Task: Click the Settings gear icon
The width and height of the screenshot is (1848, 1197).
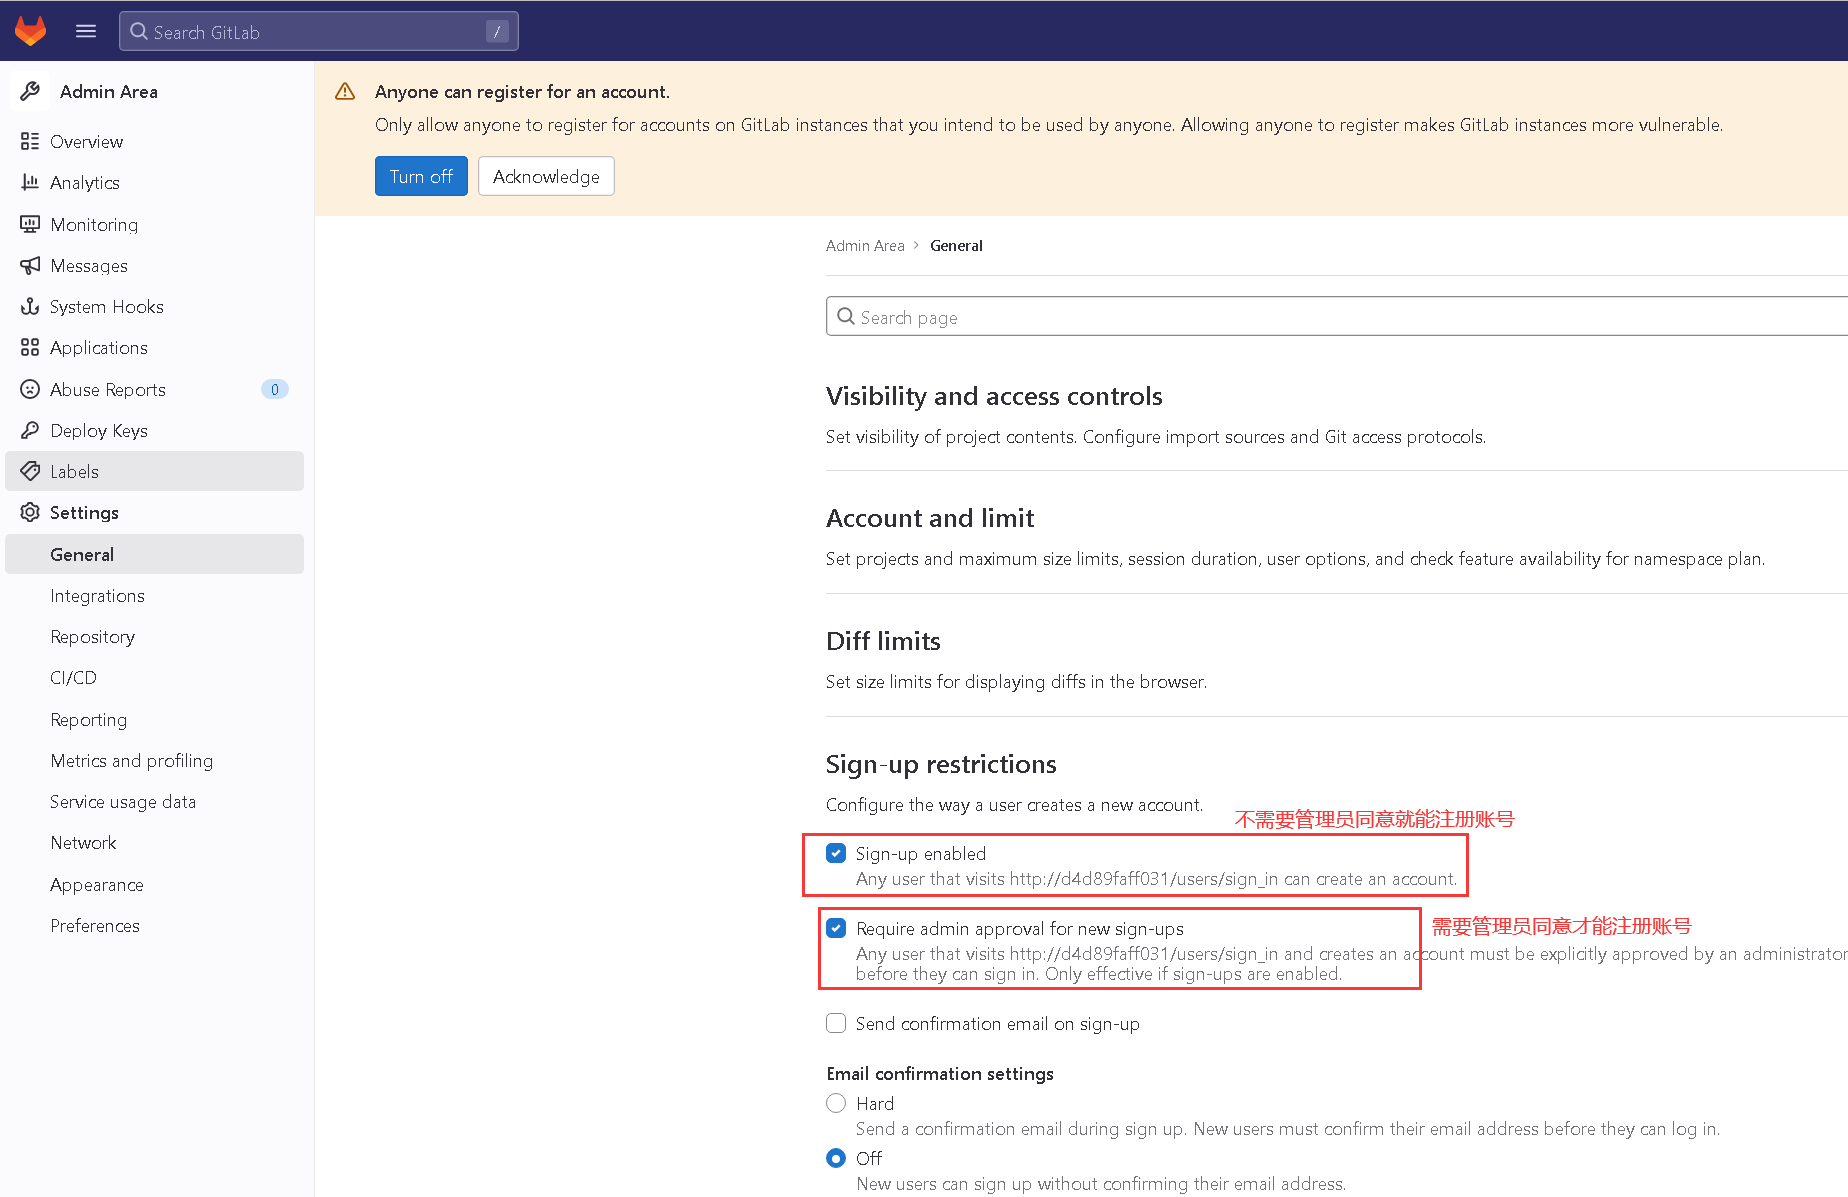Action: click(30, 512)
